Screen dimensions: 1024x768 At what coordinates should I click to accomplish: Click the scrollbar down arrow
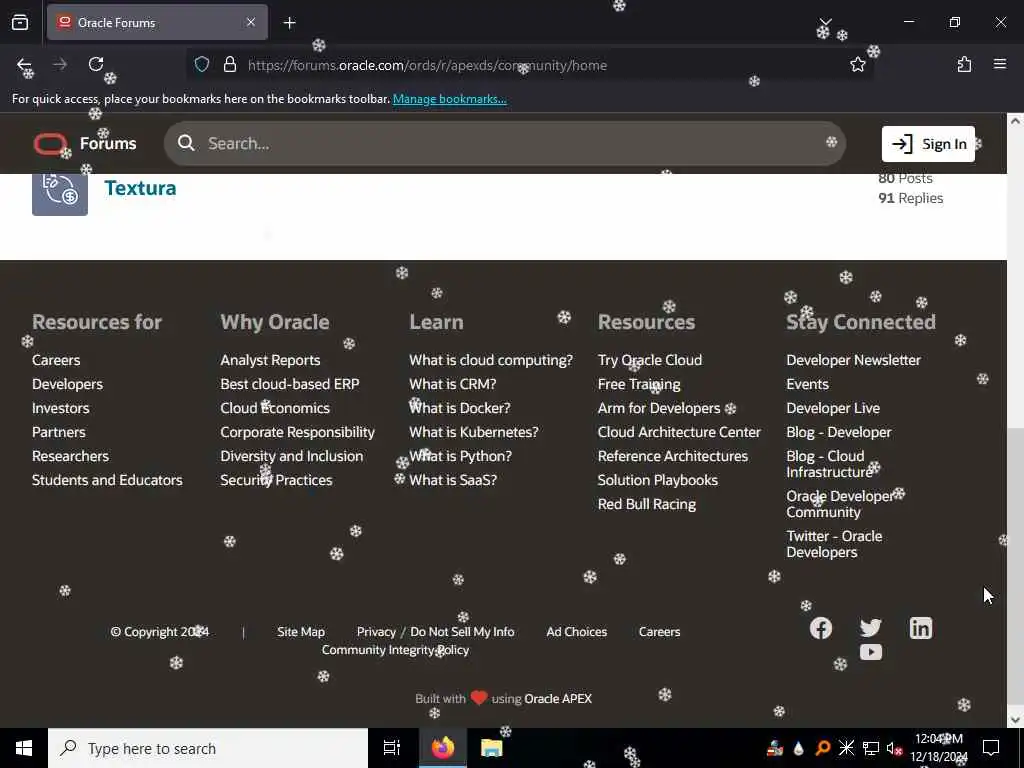(1015, 720)
